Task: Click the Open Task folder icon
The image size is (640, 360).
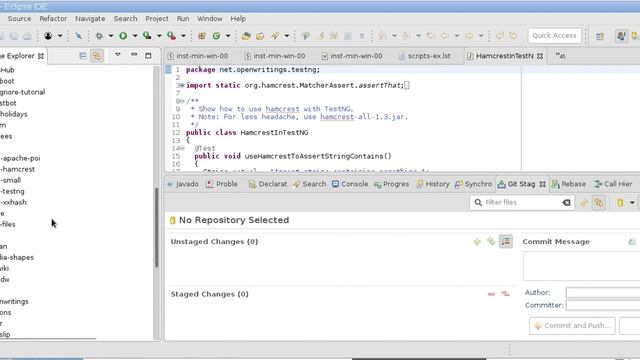Action: [260, 36]
